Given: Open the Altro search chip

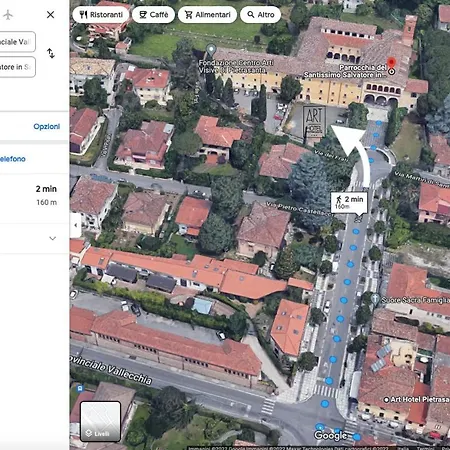Looking at the screenshot, I should click(x=260, y=15).
